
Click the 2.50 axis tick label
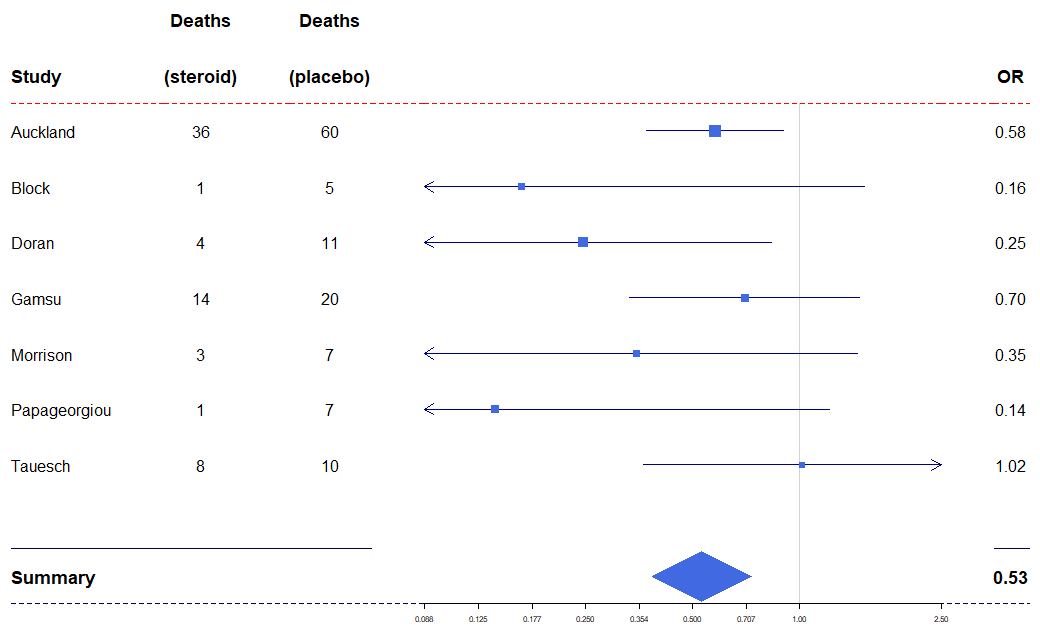(x=941, y=619)
